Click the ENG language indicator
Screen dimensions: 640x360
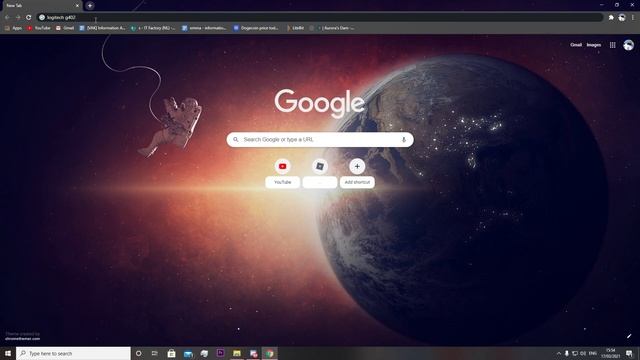[x=593, y=353]
